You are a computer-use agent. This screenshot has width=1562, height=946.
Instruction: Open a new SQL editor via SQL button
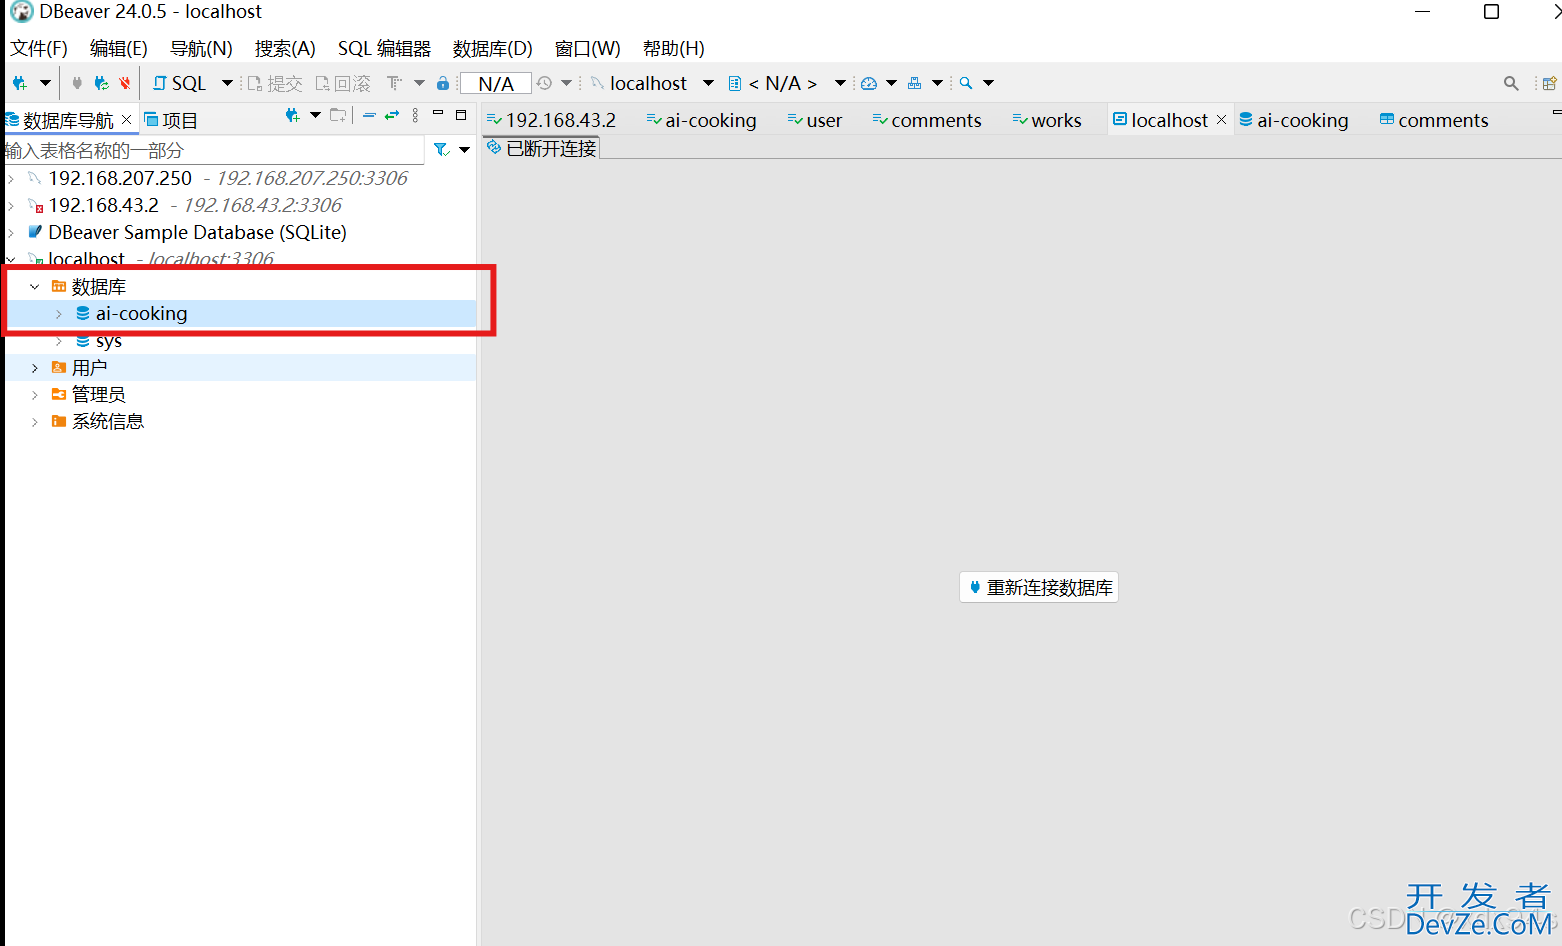pos(179,83)
